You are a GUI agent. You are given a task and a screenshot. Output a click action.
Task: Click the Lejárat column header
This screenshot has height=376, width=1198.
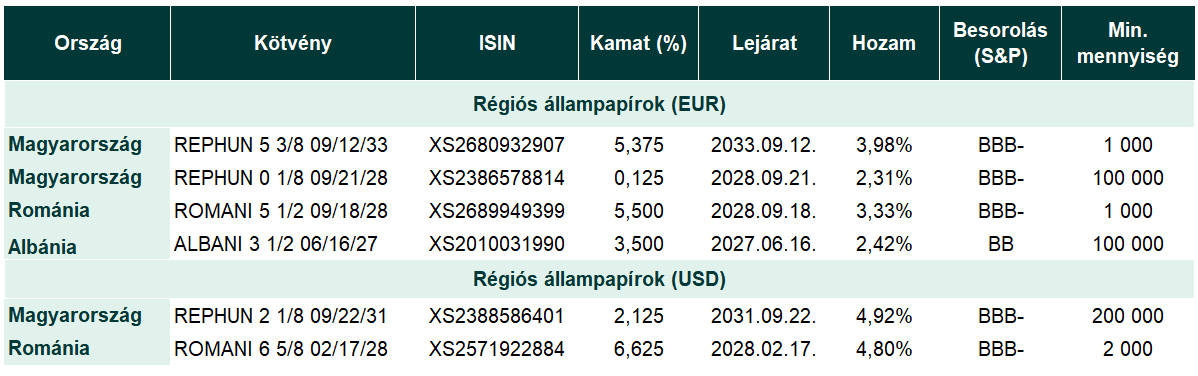(x=763, y=44)
